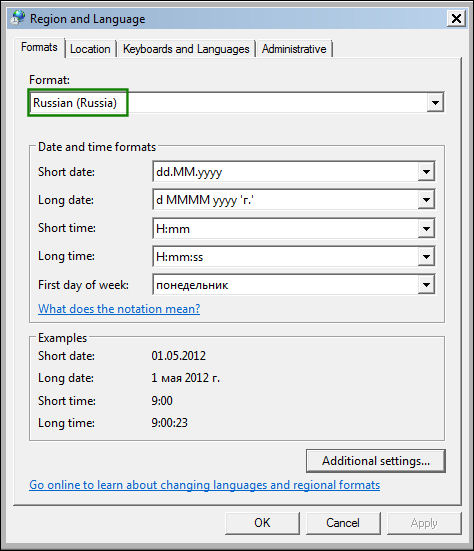474x551 pixels.
Task: Click the Cancel button
Action: pyautogui.click(x=343, y=523)
